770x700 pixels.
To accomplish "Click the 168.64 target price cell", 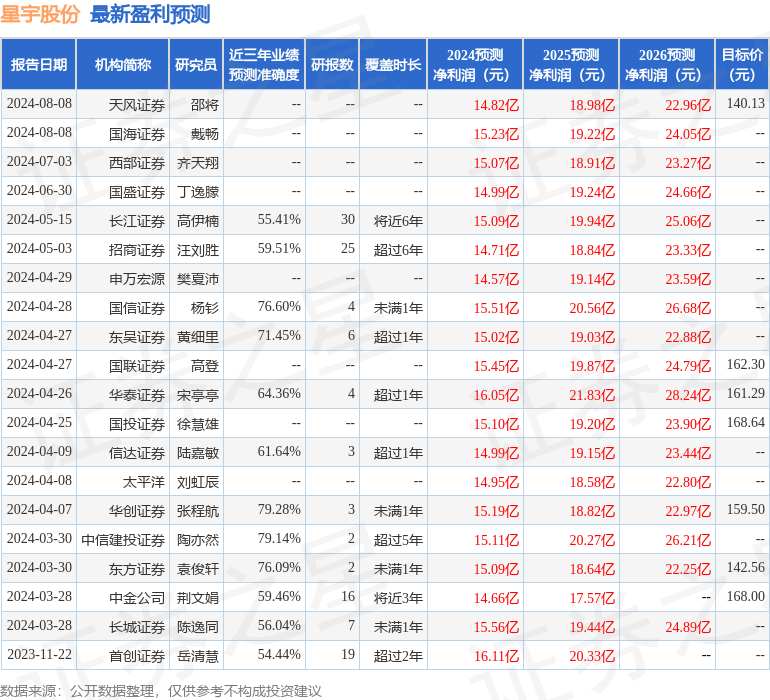I will [745, 423].
